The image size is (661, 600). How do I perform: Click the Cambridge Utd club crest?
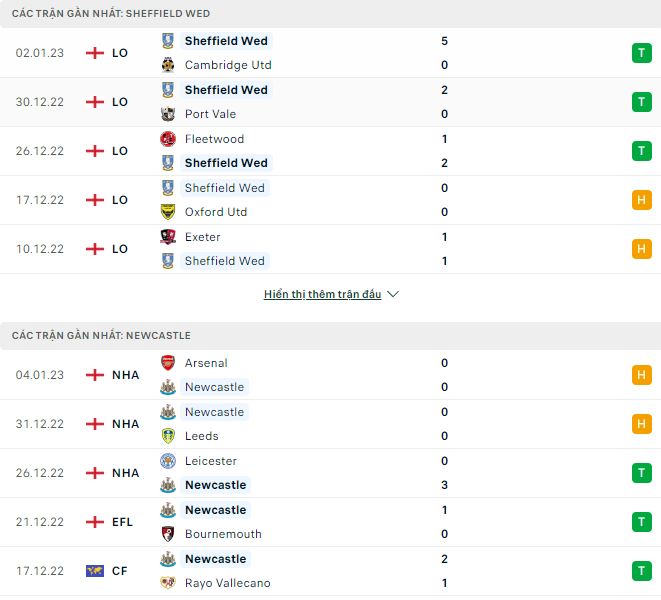(168, 65)
